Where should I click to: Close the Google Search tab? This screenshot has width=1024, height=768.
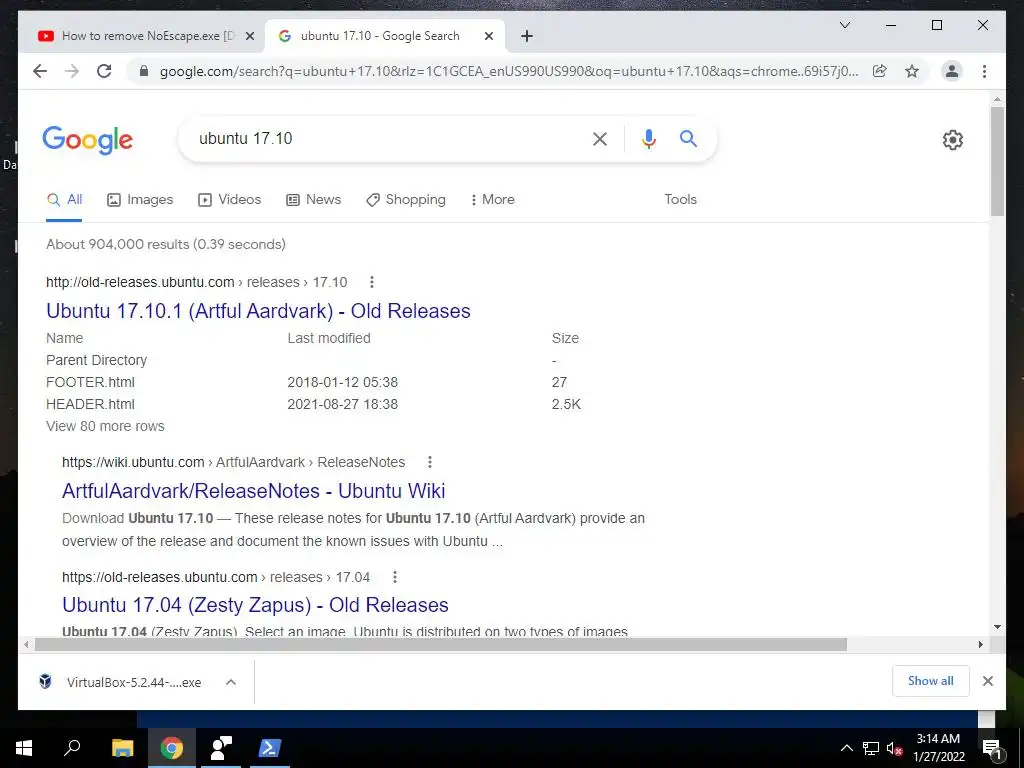tap(488, 37)
